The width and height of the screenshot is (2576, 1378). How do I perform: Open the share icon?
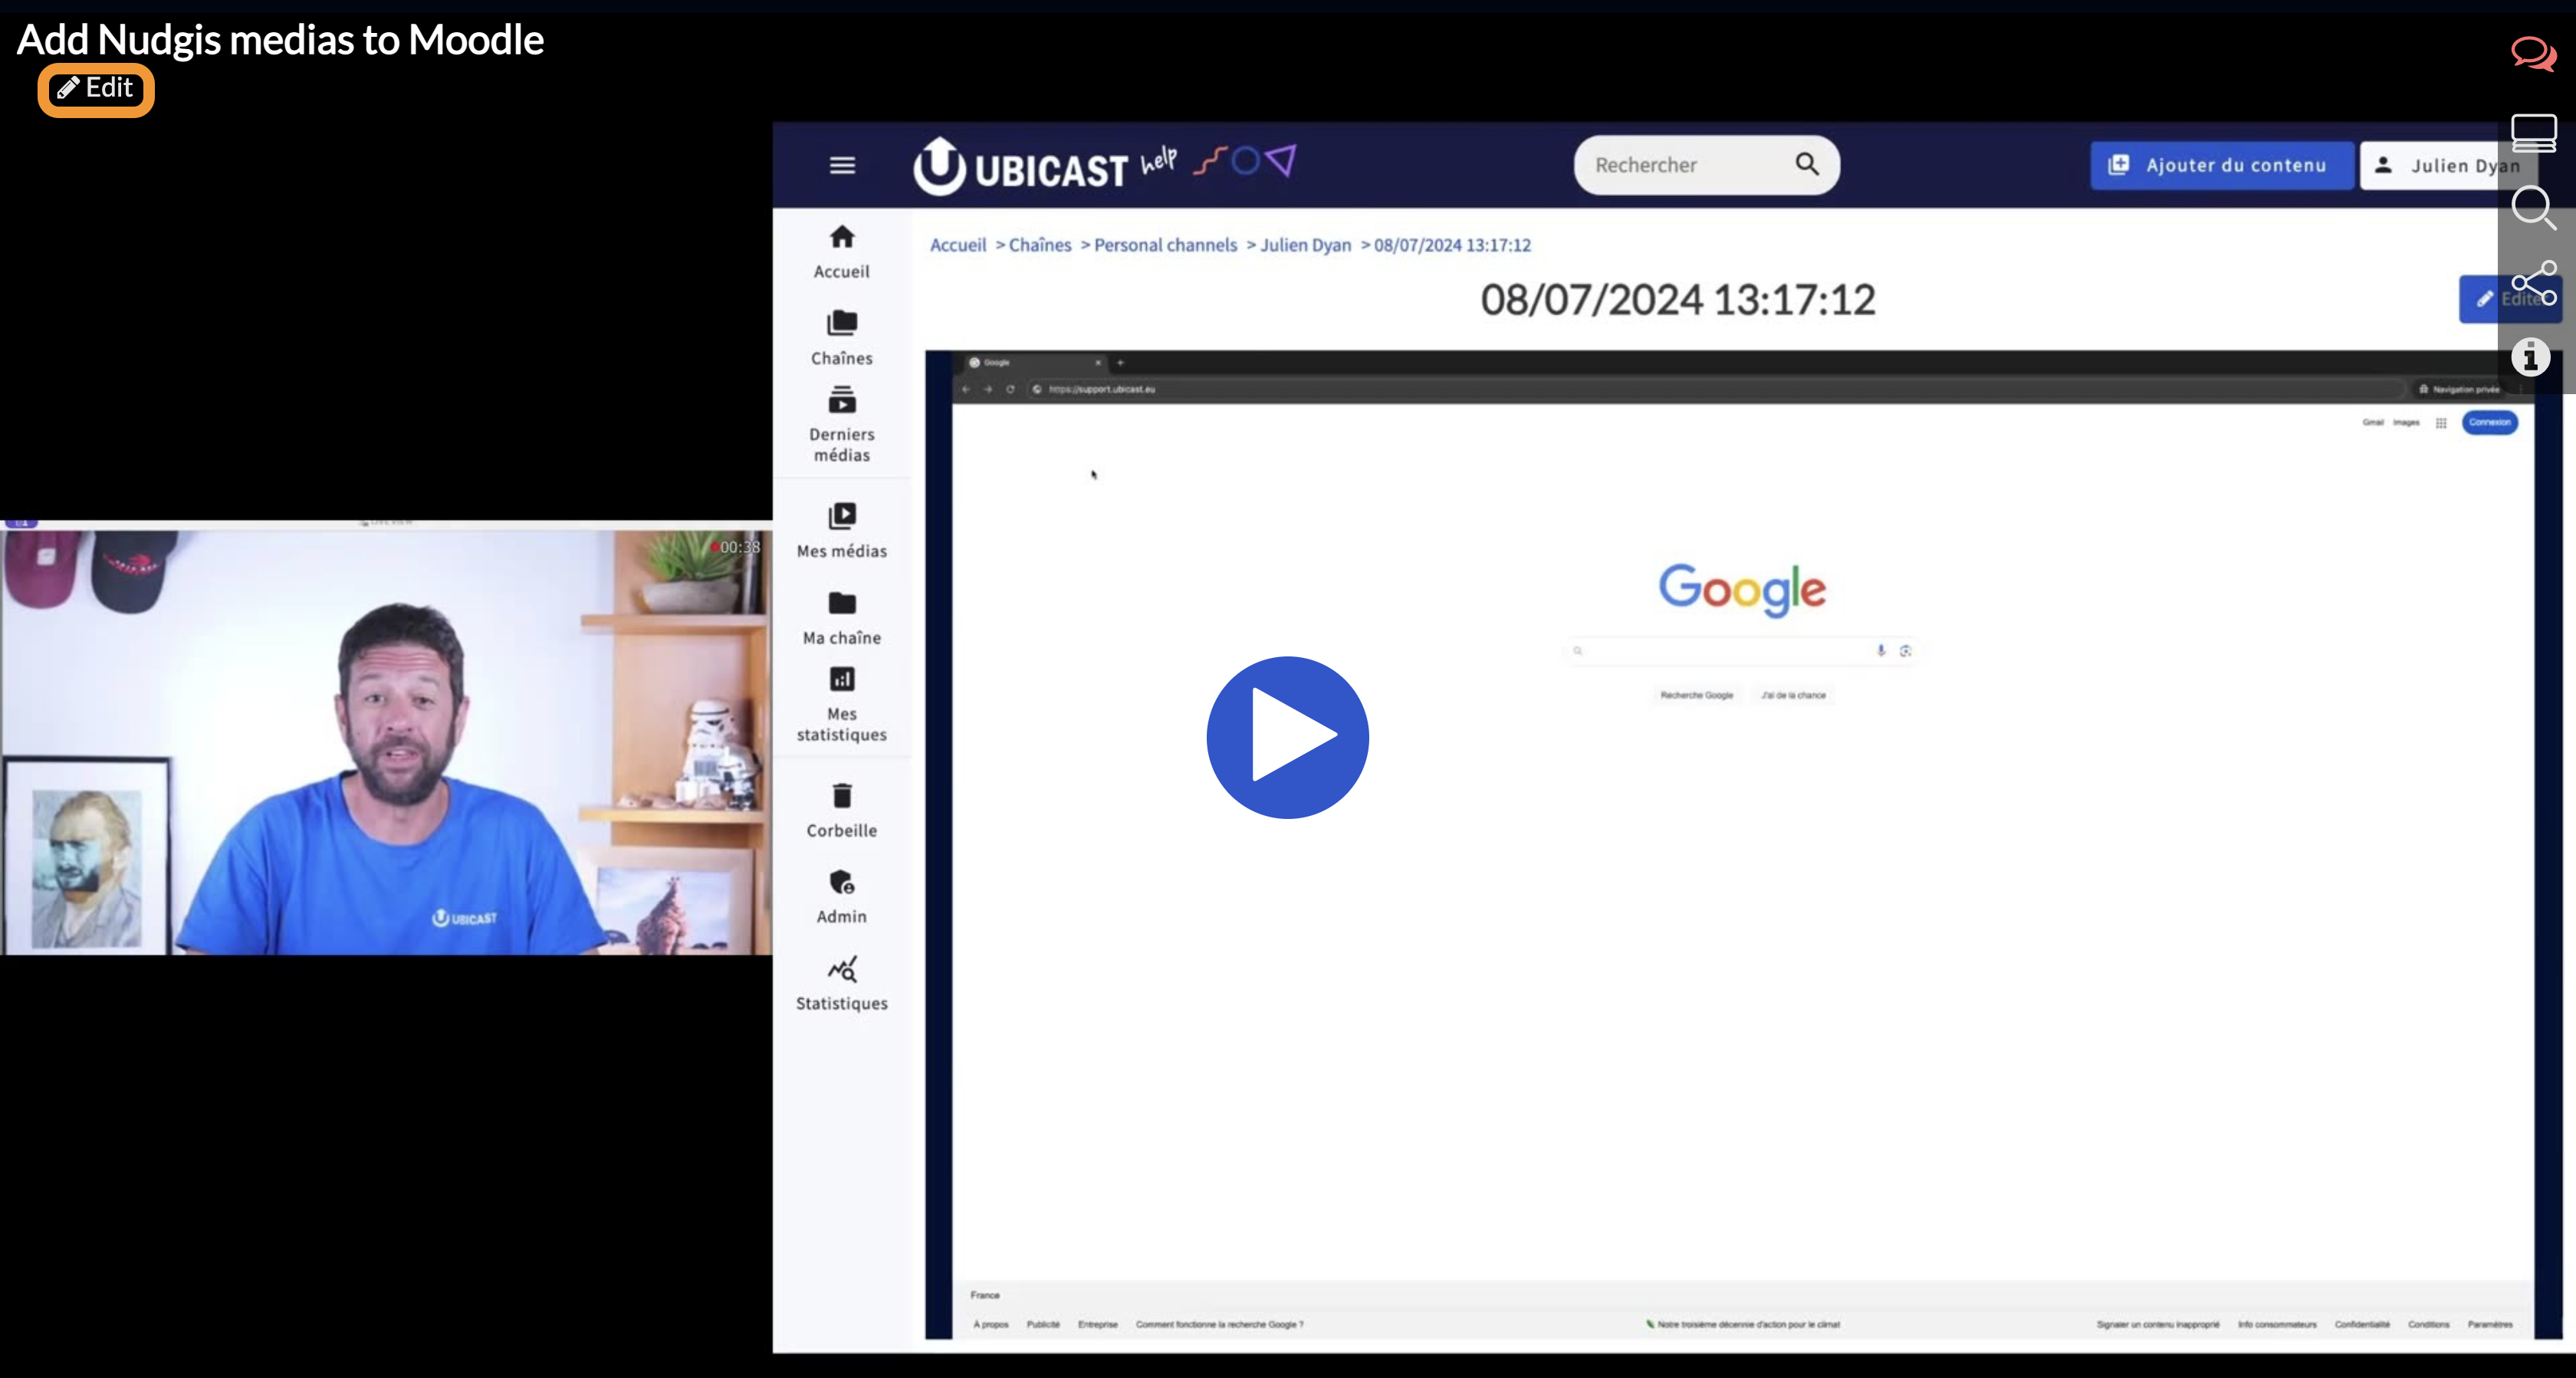[2534, 284]
